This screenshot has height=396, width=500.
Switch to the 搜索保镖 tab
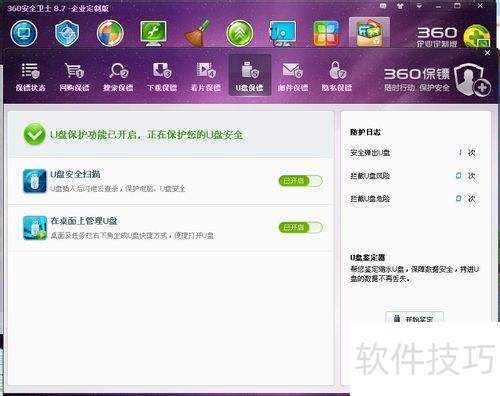point(118,76)
